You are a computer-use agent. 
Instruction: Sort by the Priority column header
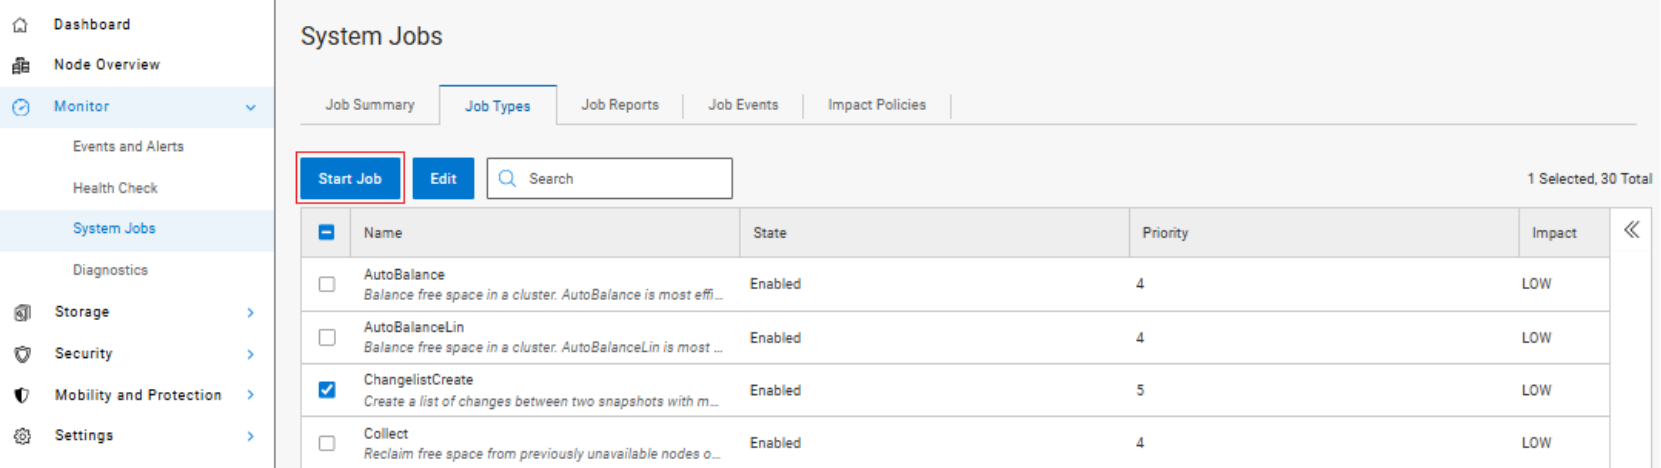[x=1165, y=233]
